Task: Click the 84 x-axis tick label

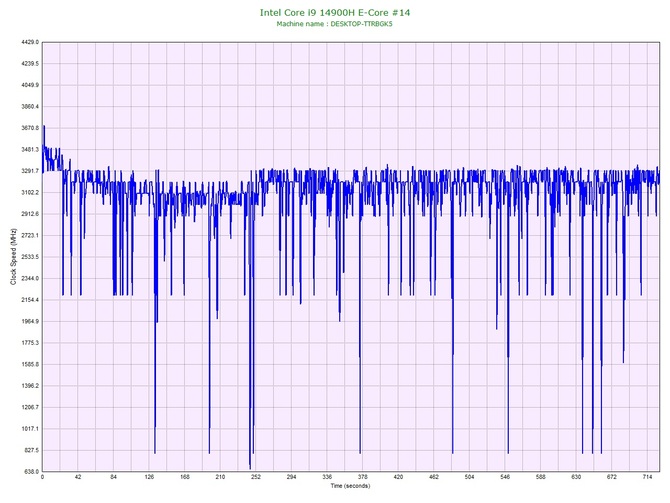Action: tap(113, 477)
